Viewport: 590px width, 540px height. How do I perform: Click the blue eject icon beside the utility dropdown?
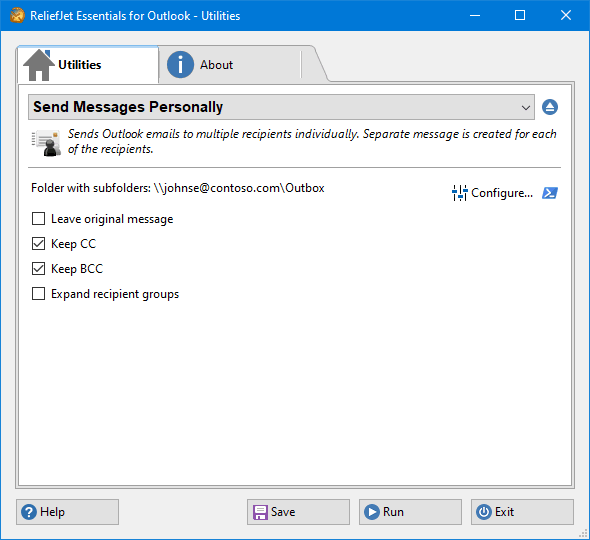550,107
